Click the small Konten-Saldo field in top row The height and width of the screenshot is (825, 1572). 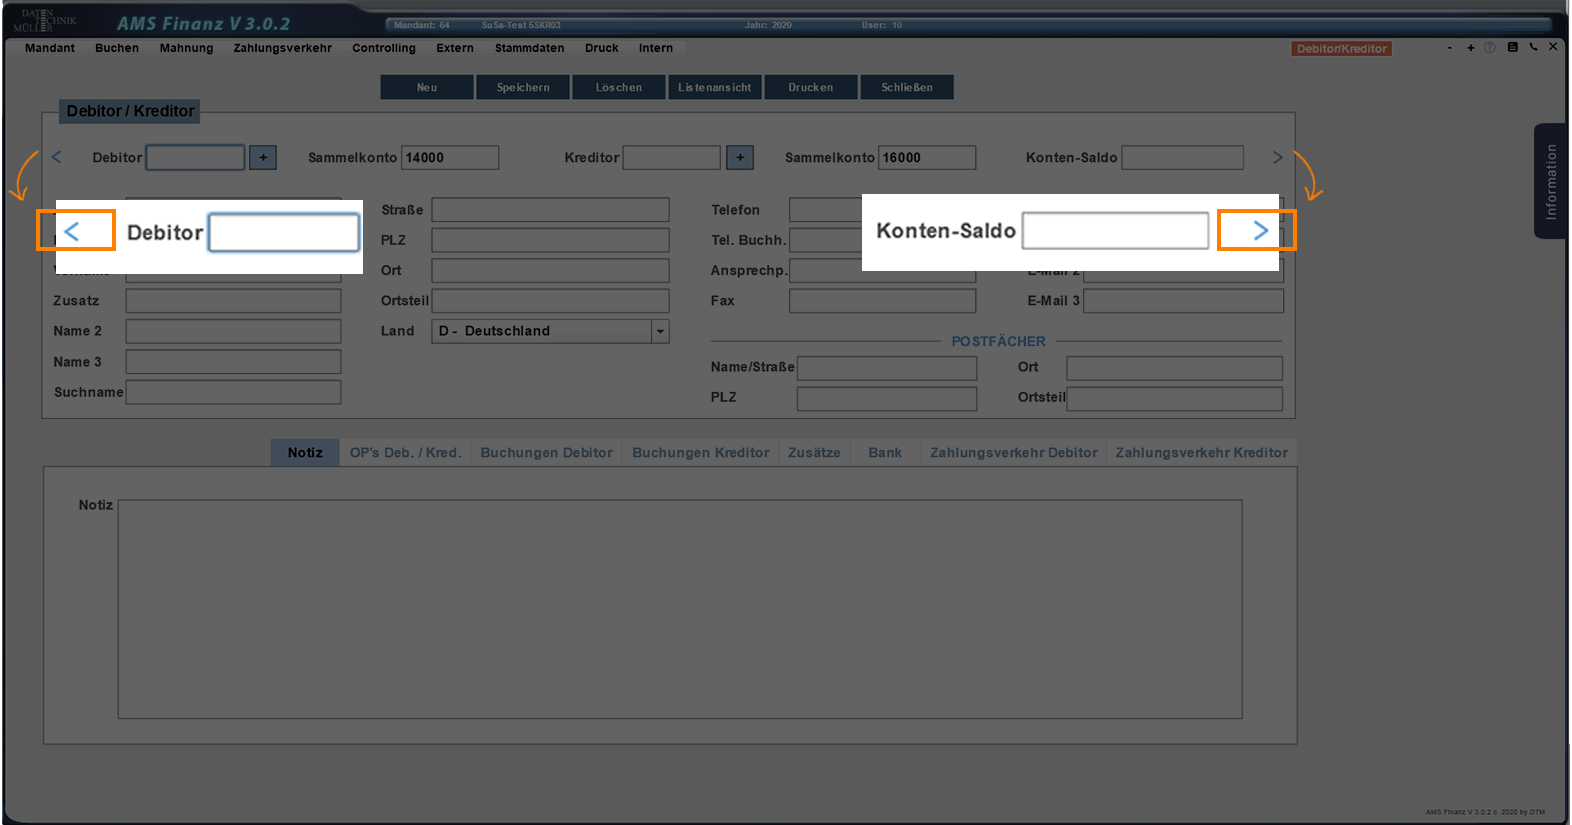pyautogui.click(x=1183, y=157)
